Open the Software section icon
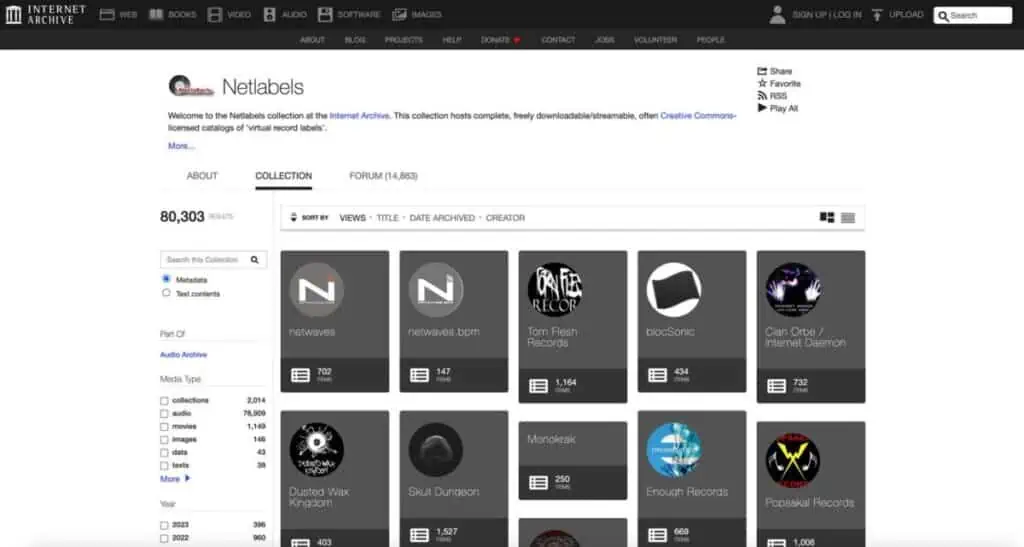This screenshot has height=547, width=1024. 325,14
